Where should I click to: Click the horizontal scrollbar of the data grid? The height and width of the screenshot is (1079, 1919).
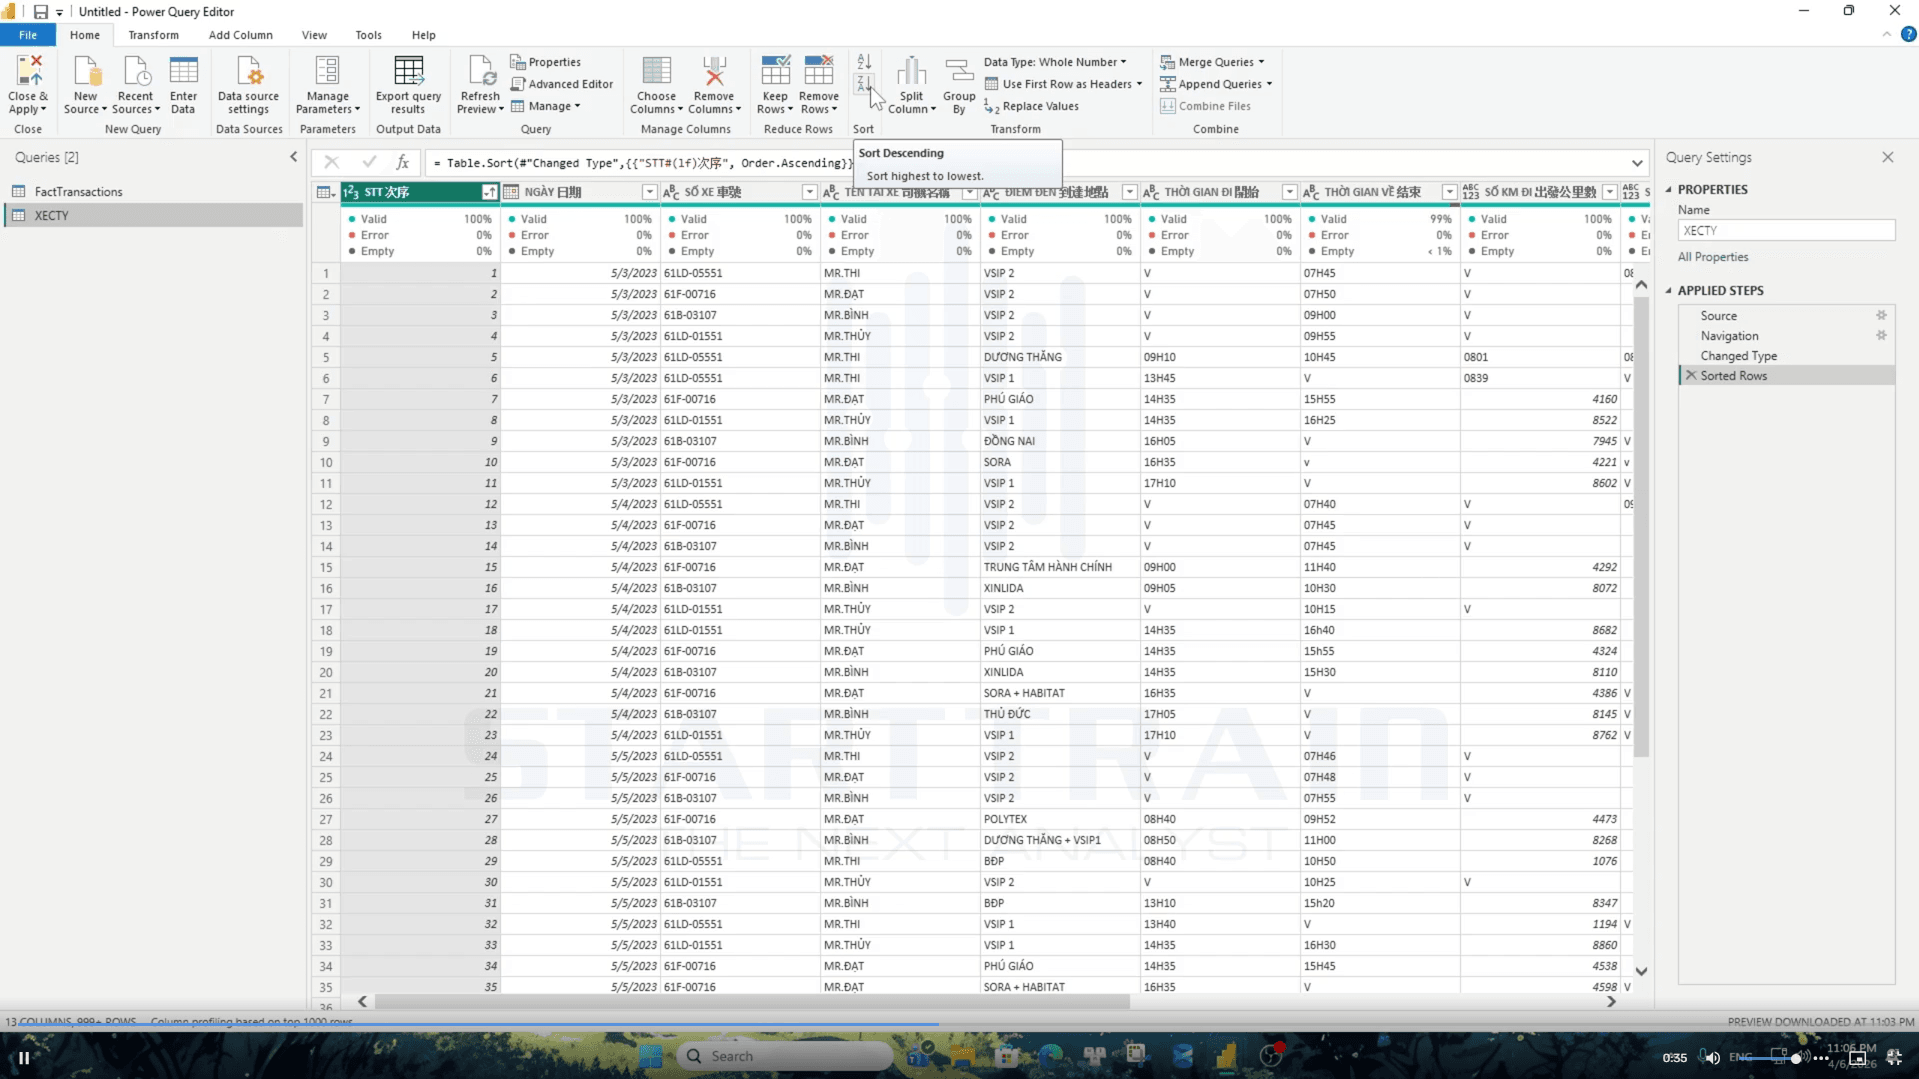click(752, 1001)
